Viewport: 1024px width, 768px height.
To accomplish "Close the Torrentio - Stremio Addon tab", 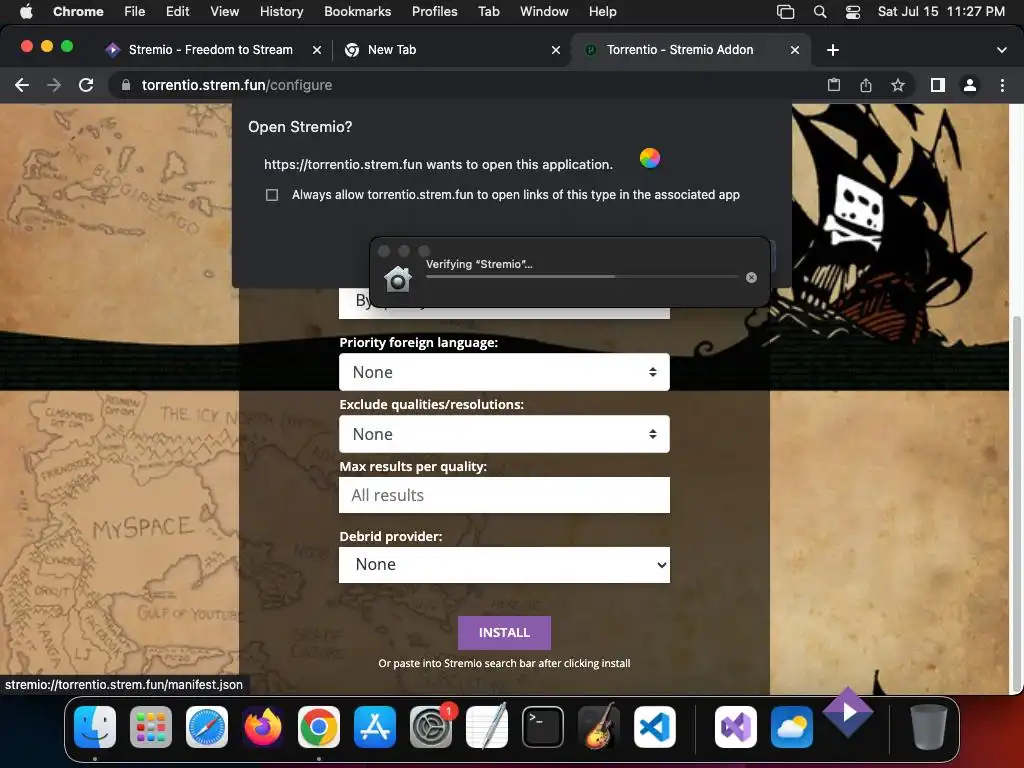I will click(795, 50).
